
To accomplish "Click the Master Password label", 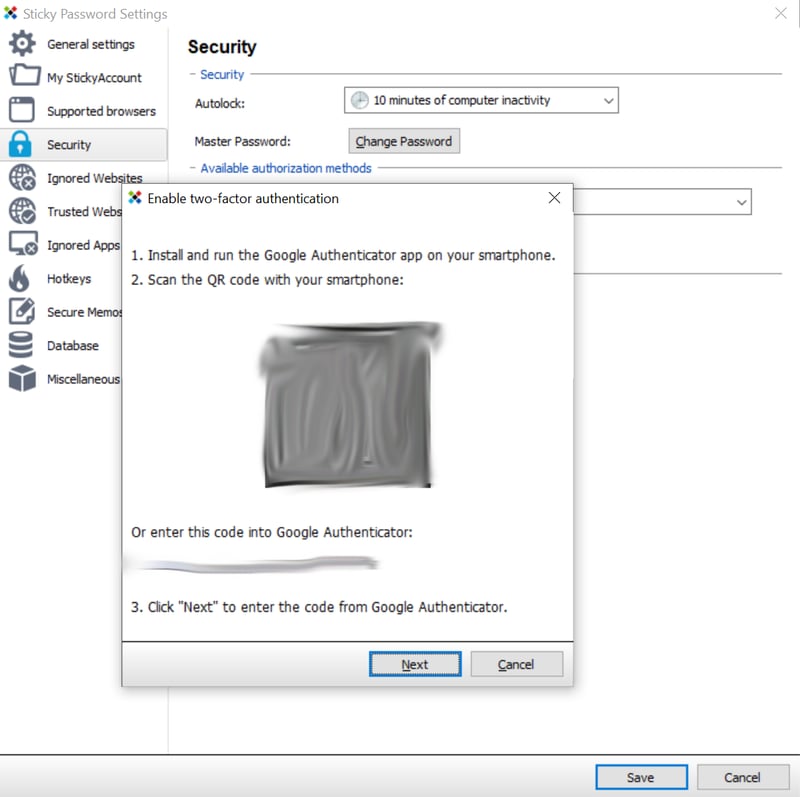I will coord(242,141).
